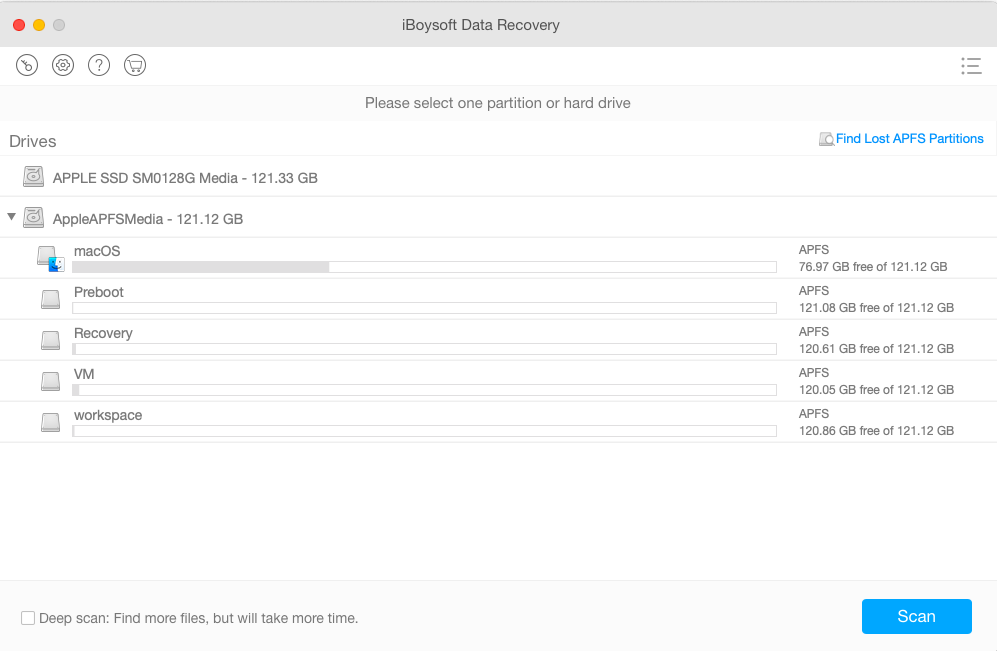
Task: Click the Scan button
Action: click(916, 616)
